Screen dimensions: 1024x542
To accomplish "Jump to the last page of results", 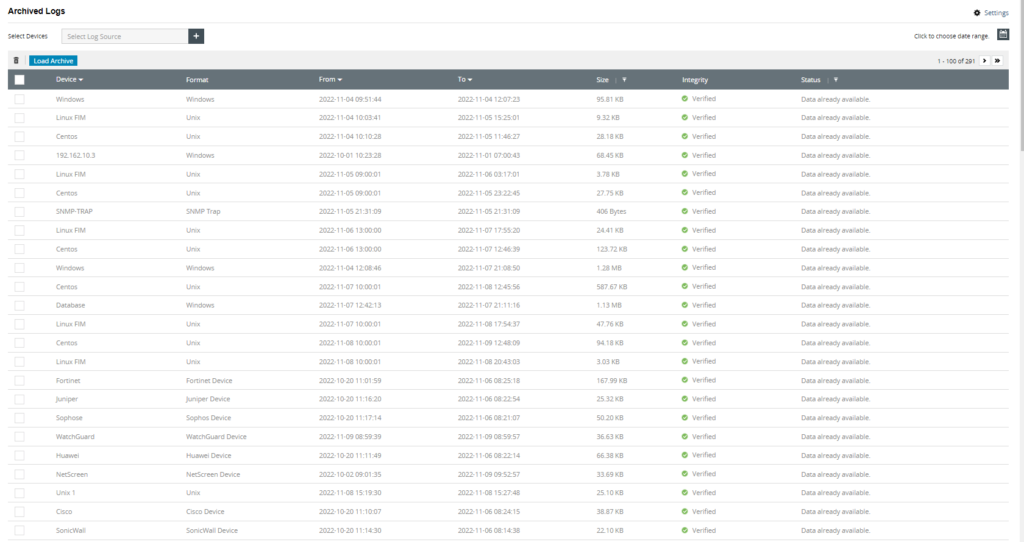I will click(998, 61).
